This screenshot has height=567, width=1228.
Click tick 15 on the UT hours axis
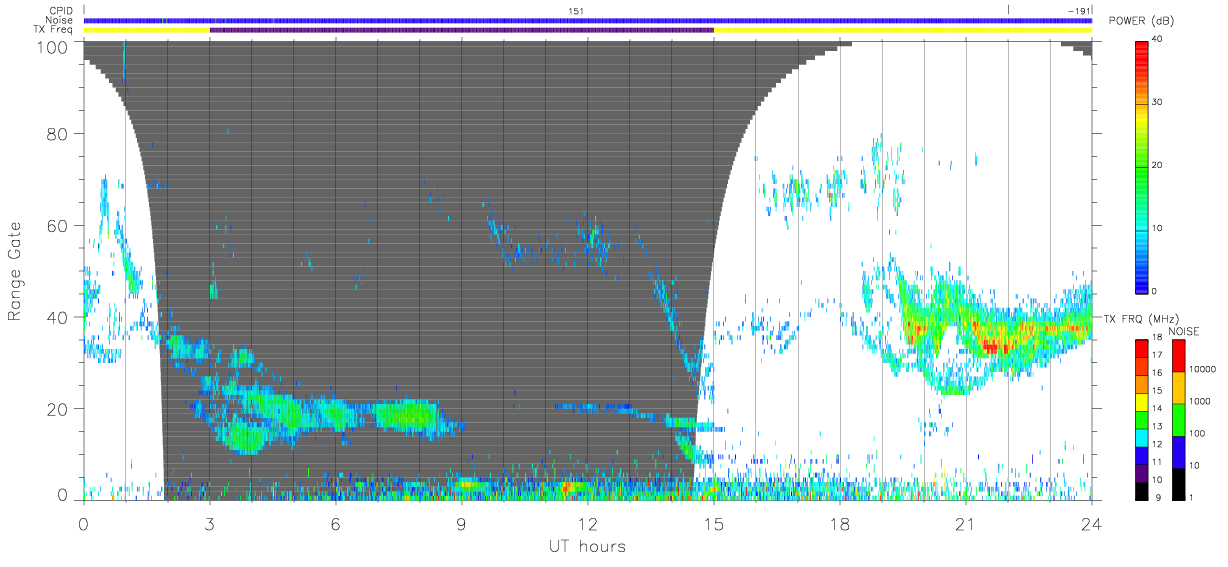[x=714, y=524]
